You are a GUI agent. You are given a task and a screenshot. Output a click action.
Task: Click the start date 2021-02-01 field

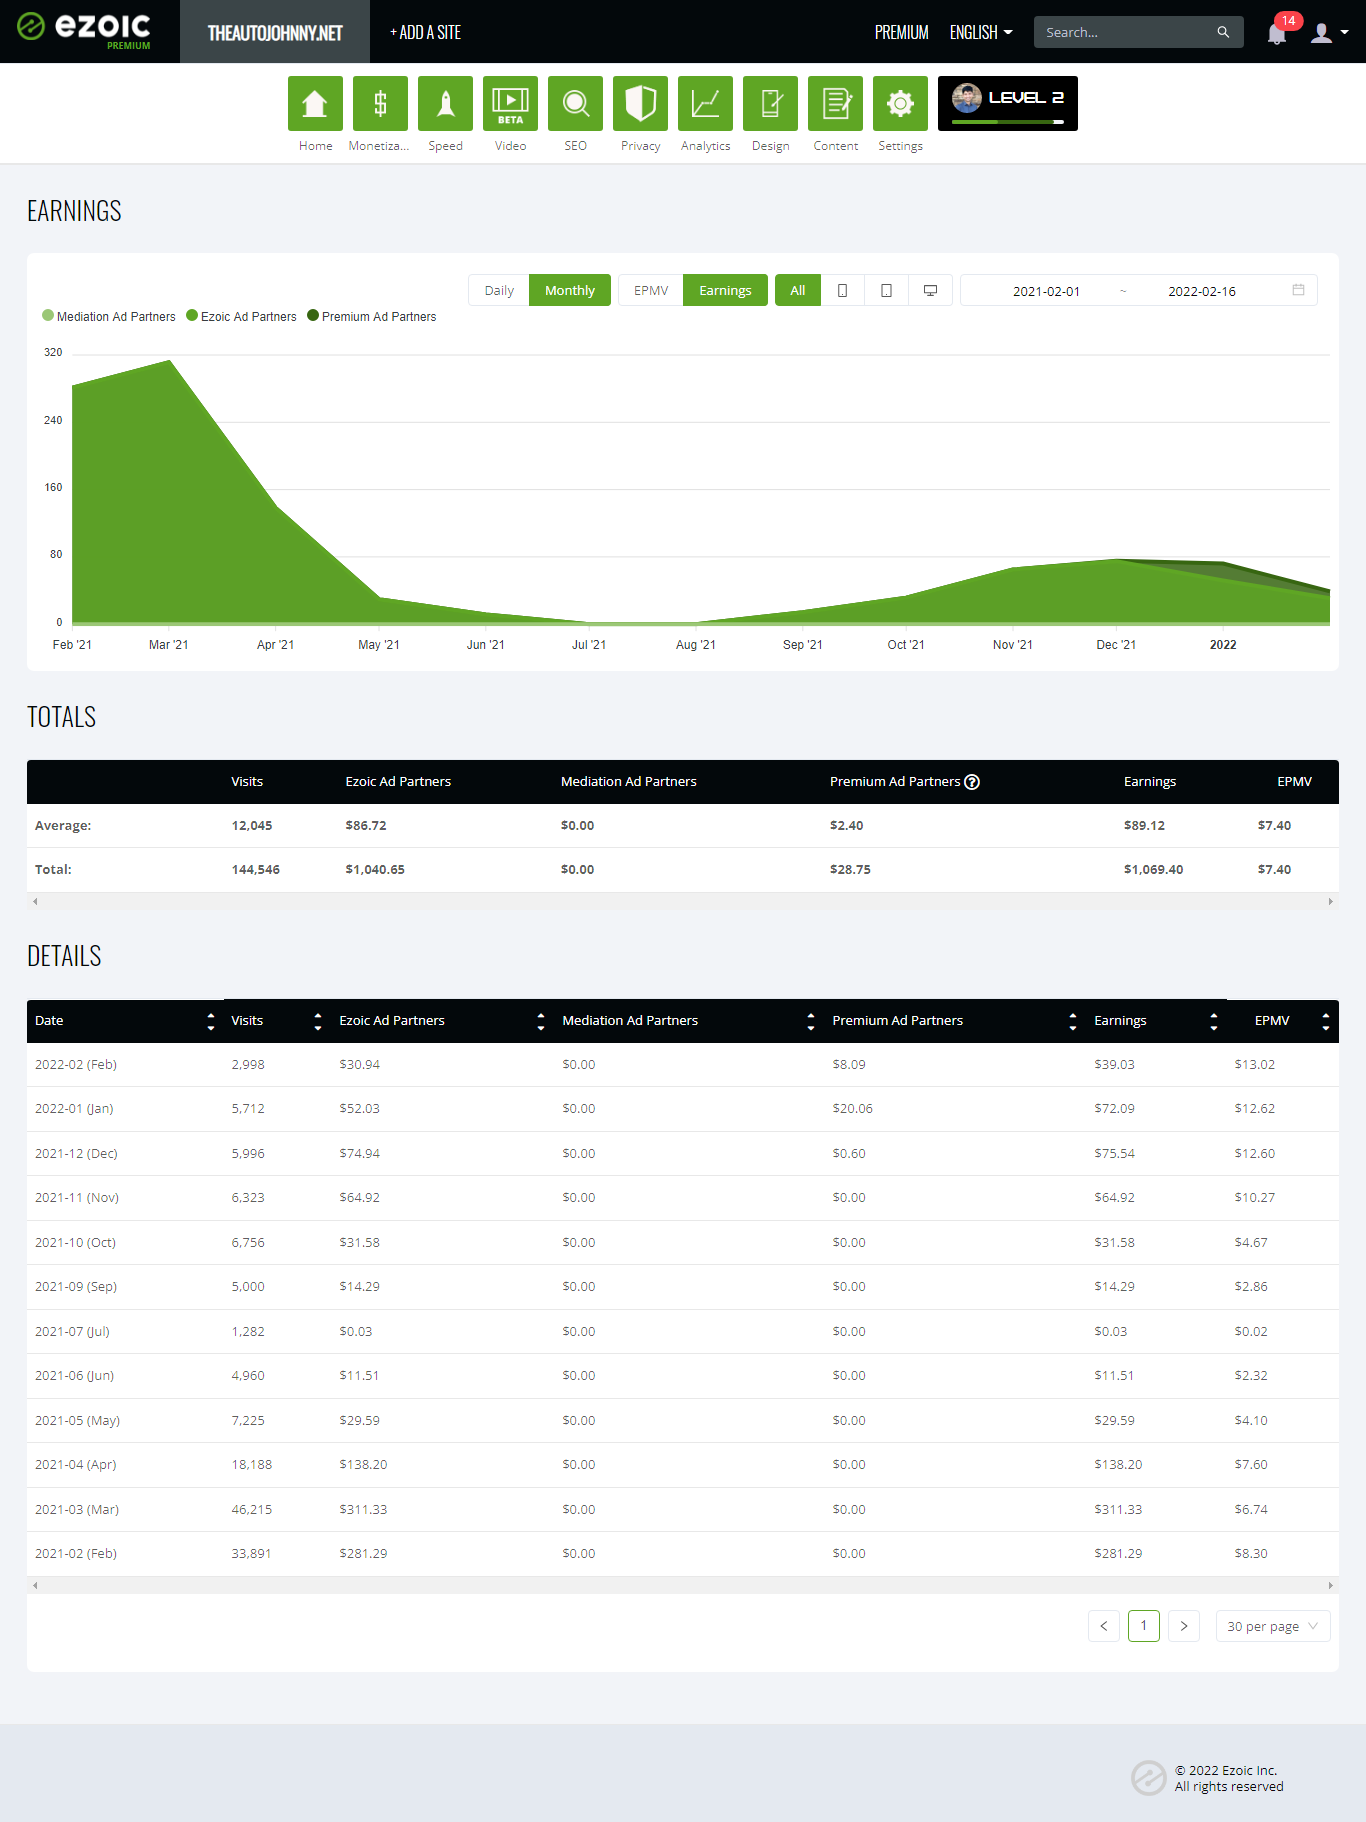1046,291
